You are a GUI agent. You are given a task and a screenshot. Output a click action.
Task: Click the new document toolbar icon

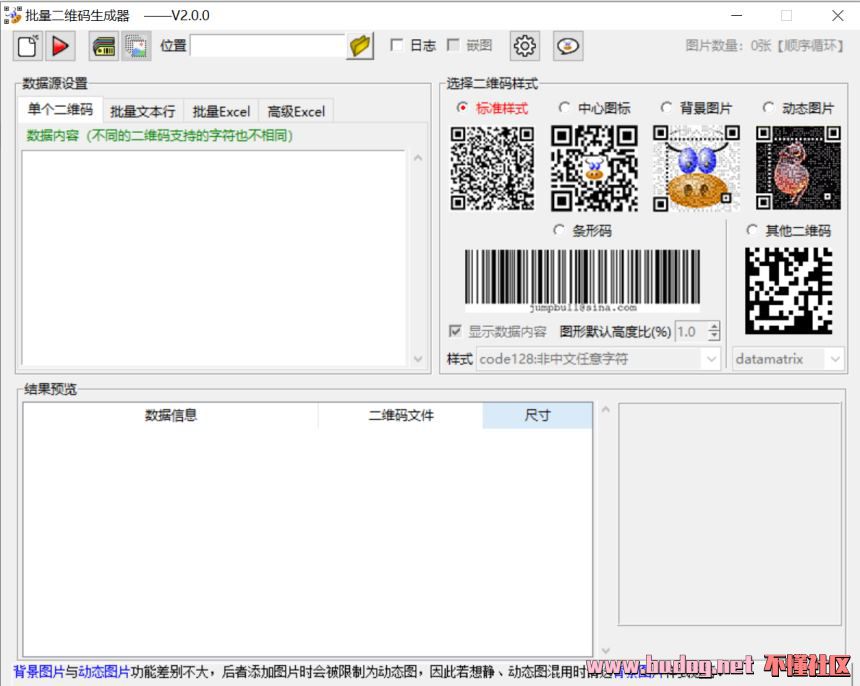pyautogui.click(x=27, y=45)
